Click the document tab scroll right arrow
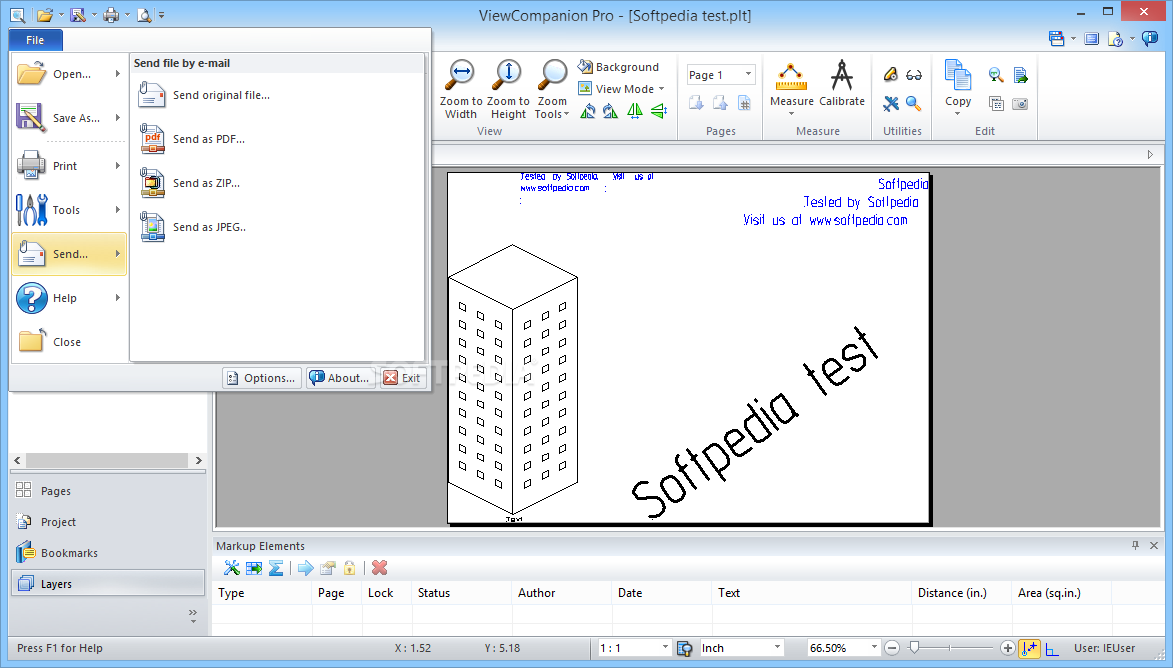This screenshot has width=1173, height=668. 1150,155
